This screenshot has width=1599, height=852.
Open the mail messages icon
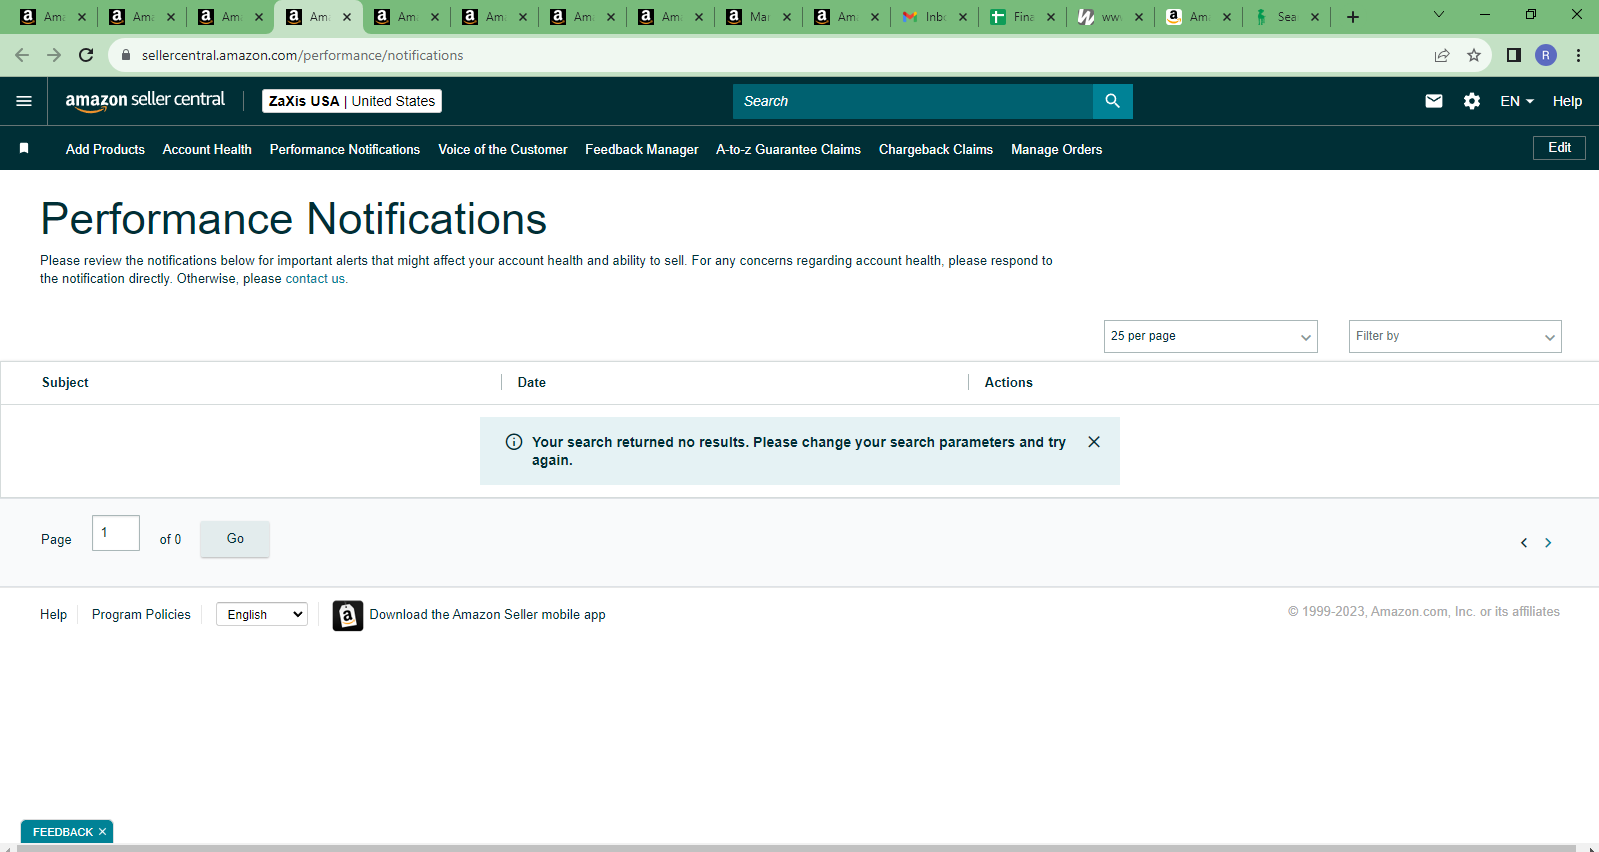(1433, 101)
